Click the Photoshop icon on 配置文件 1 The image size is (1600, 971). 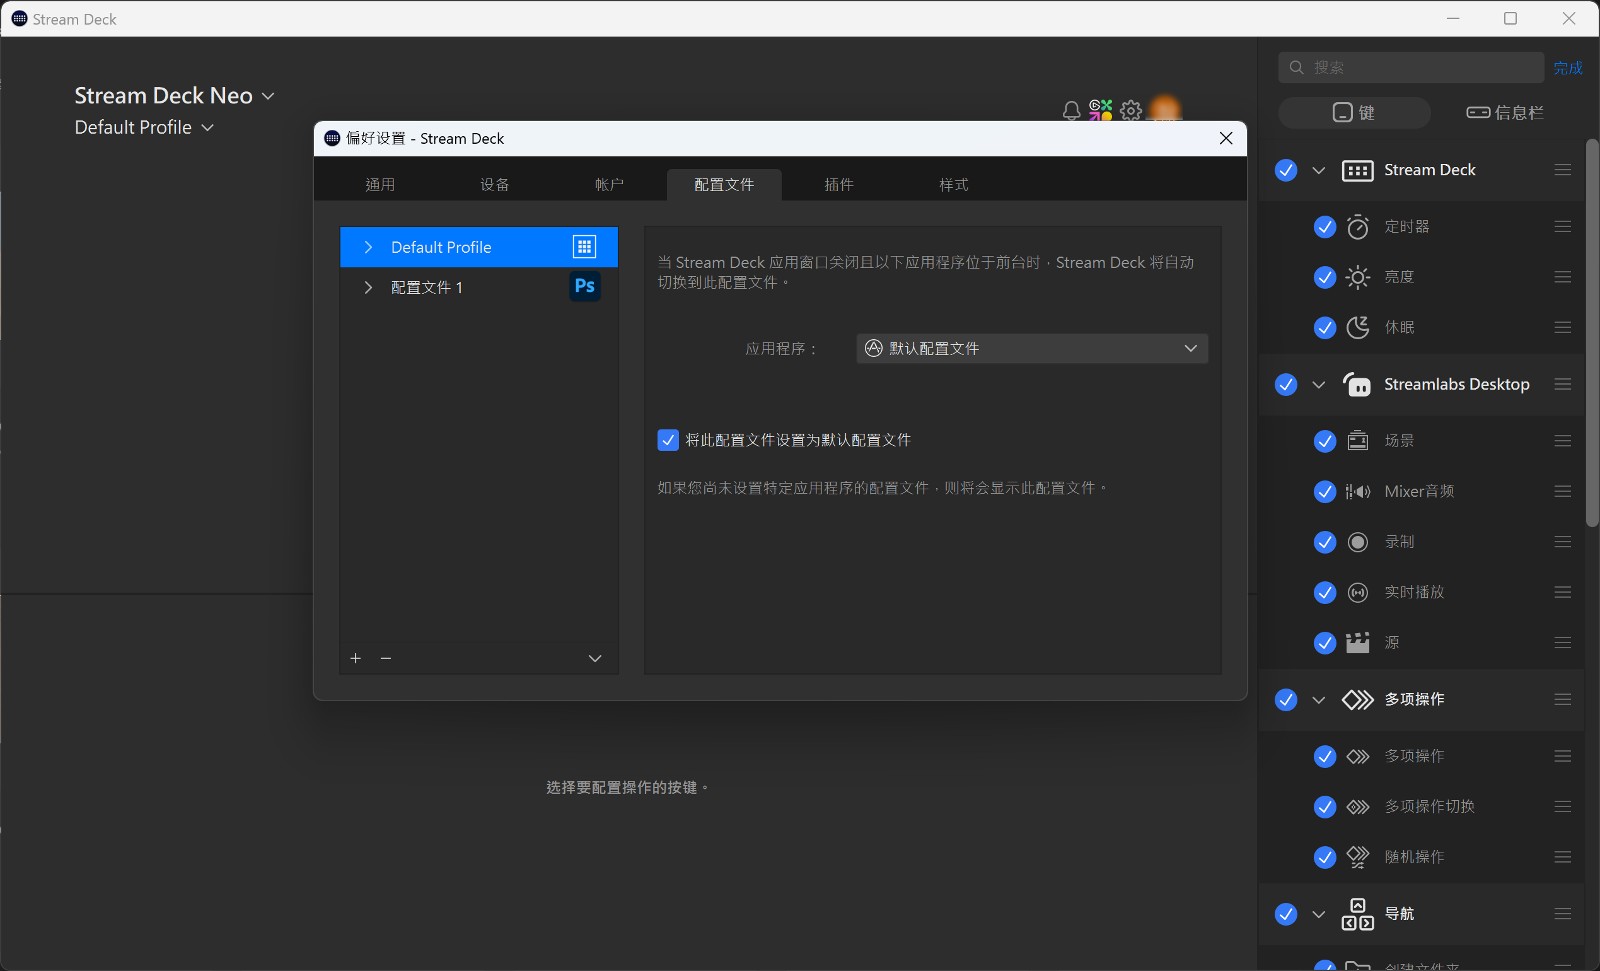585,286
